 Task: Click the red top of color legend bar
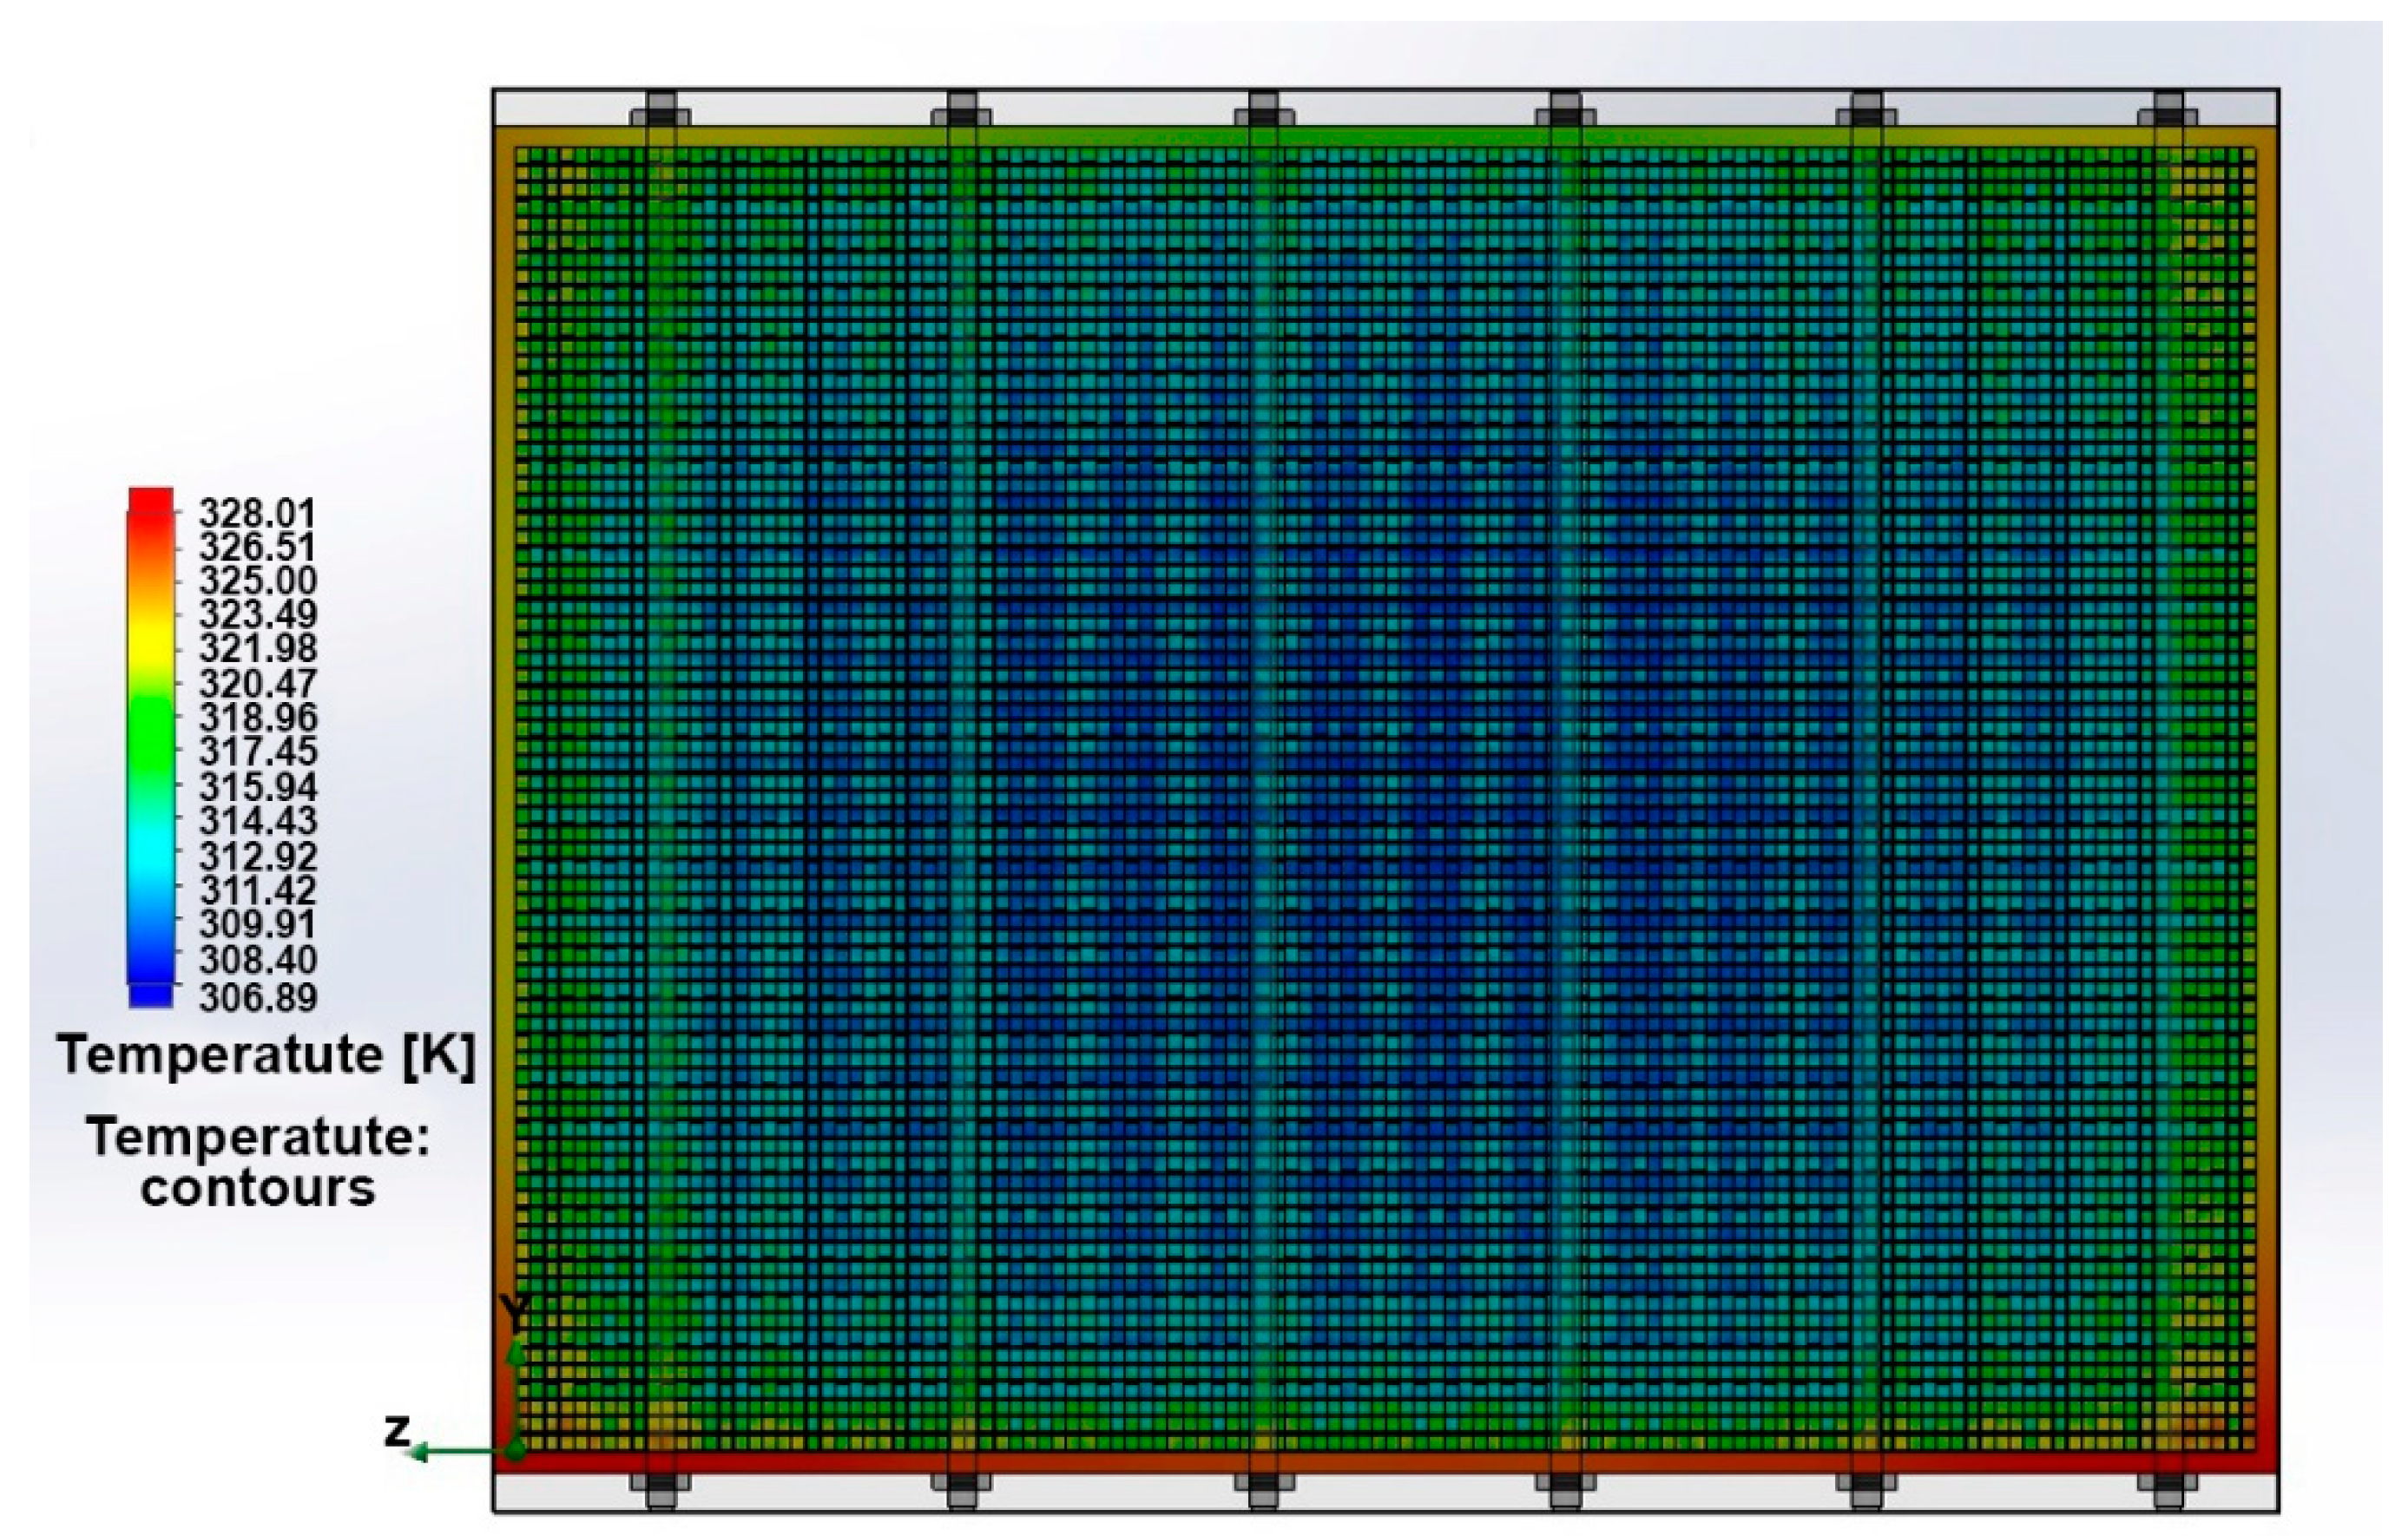150,498
